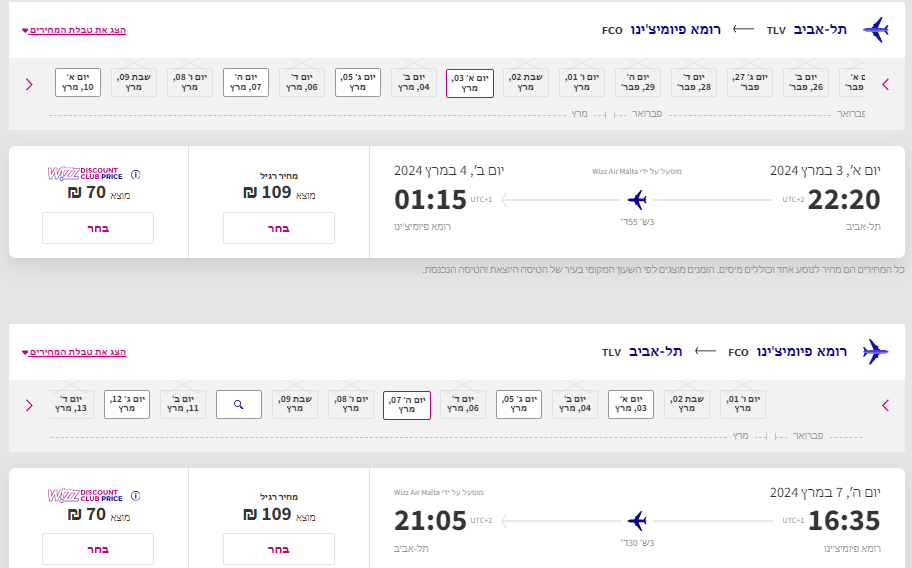Choose the Wizz Discount Club 70 price return
The height and width of the screenshot is (568, 912).
click(x=98, y=549)
